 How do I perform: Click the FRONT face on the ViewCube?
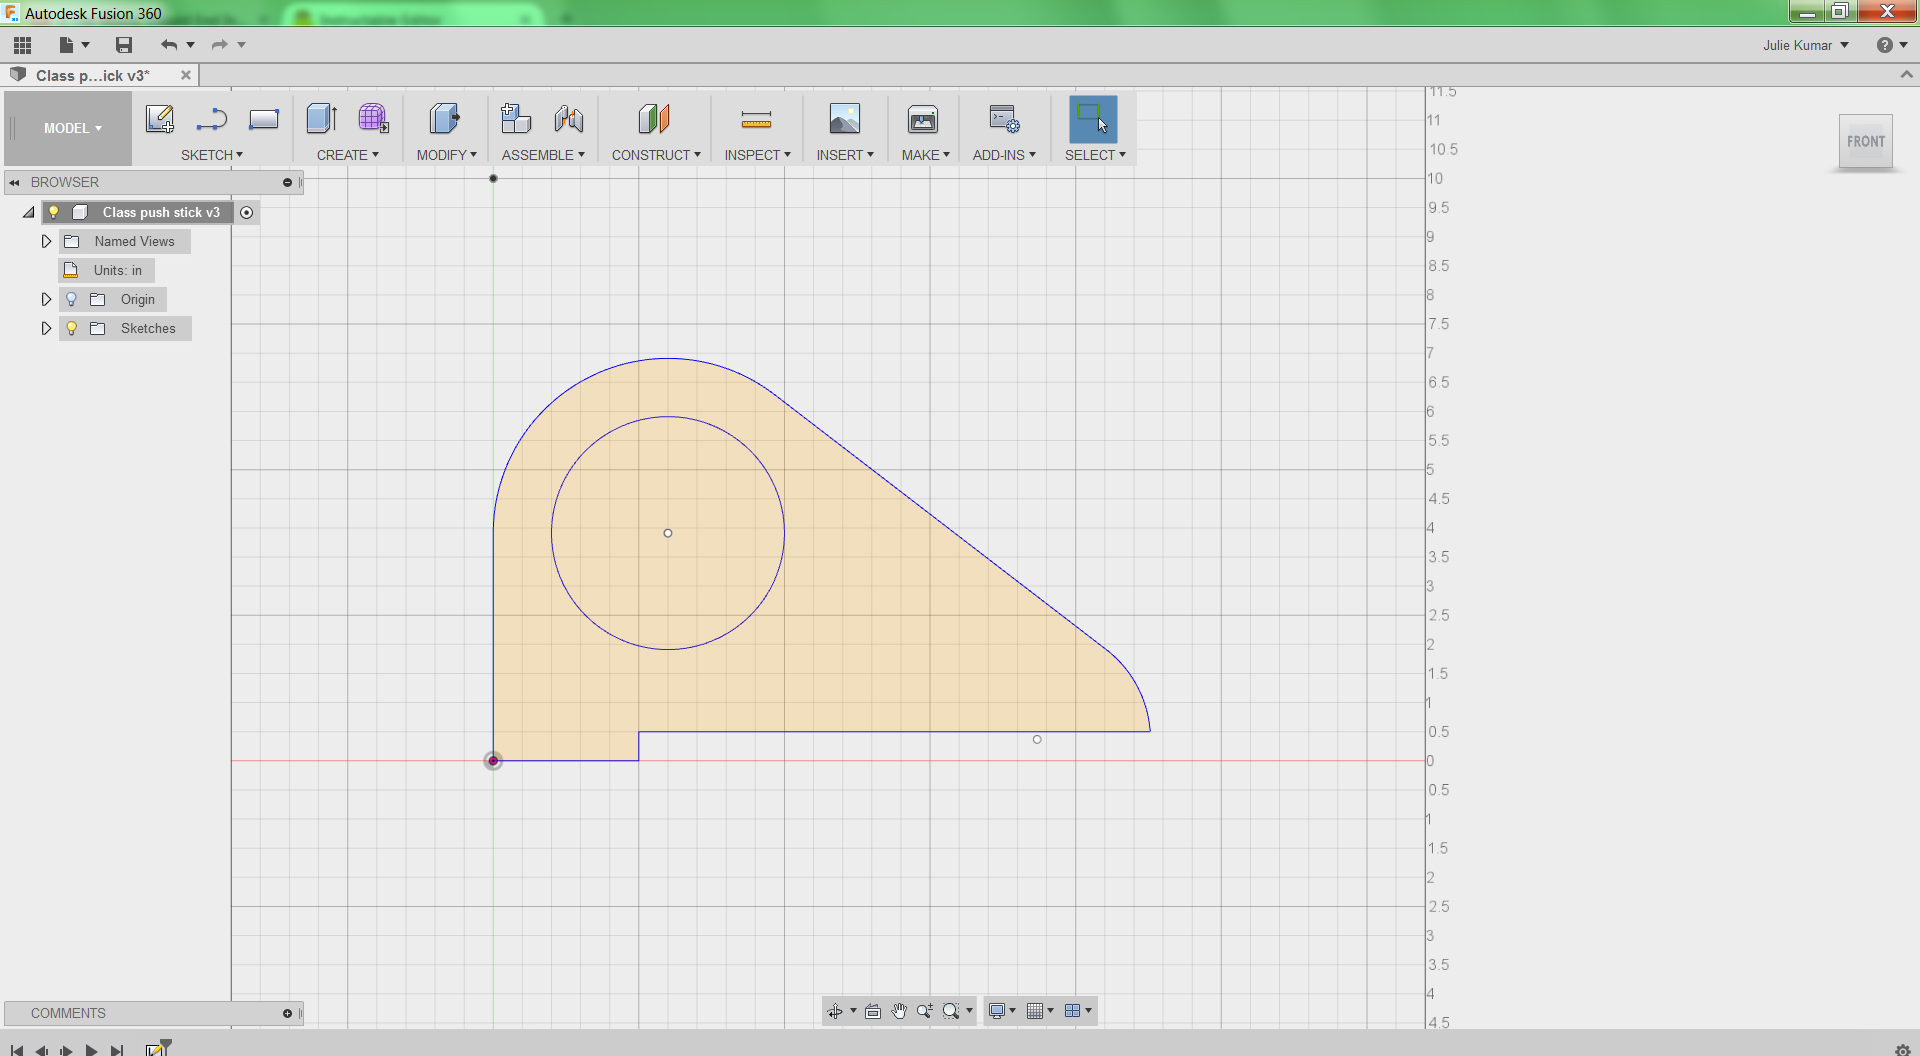click(x=1865, y=141)
